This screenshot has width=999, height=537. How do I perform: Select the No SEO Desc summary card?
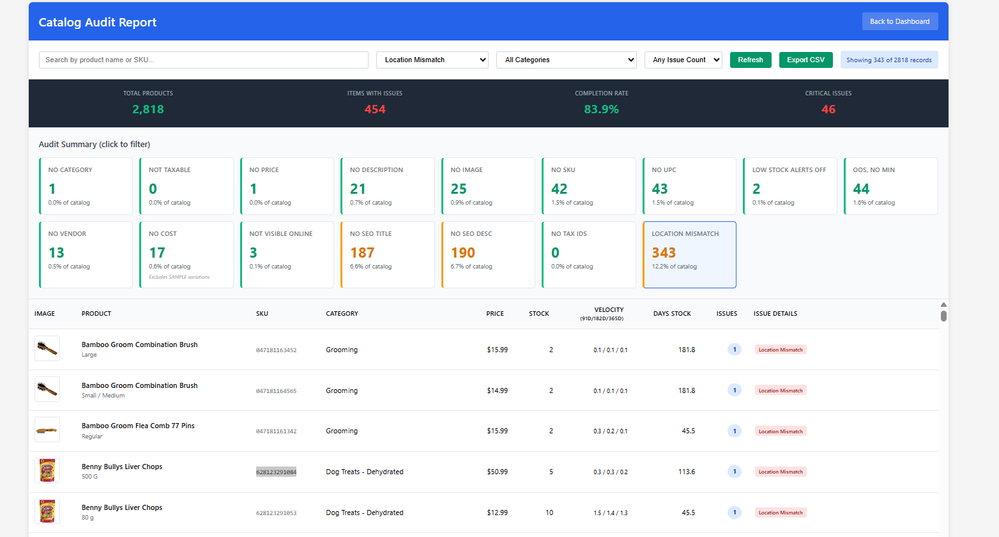488,254
